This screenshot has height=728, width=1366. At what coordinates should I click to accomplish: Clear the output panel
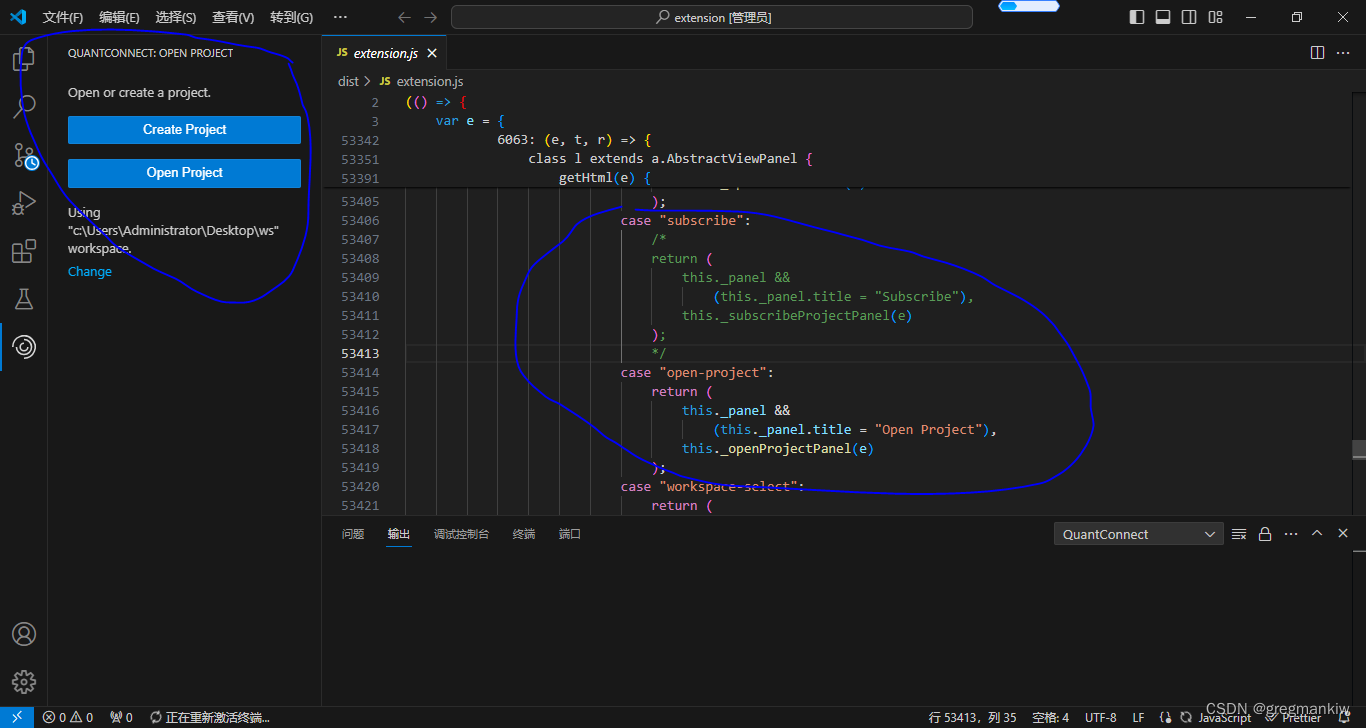(1239, 534)
